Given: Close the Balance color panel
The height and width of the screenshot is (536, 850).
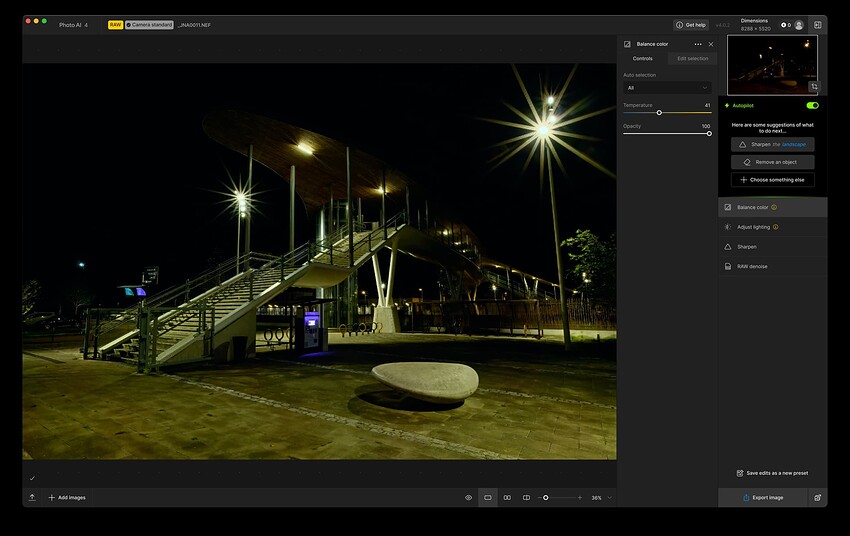Looking at the screenshot, I should [x=711, y=44].
